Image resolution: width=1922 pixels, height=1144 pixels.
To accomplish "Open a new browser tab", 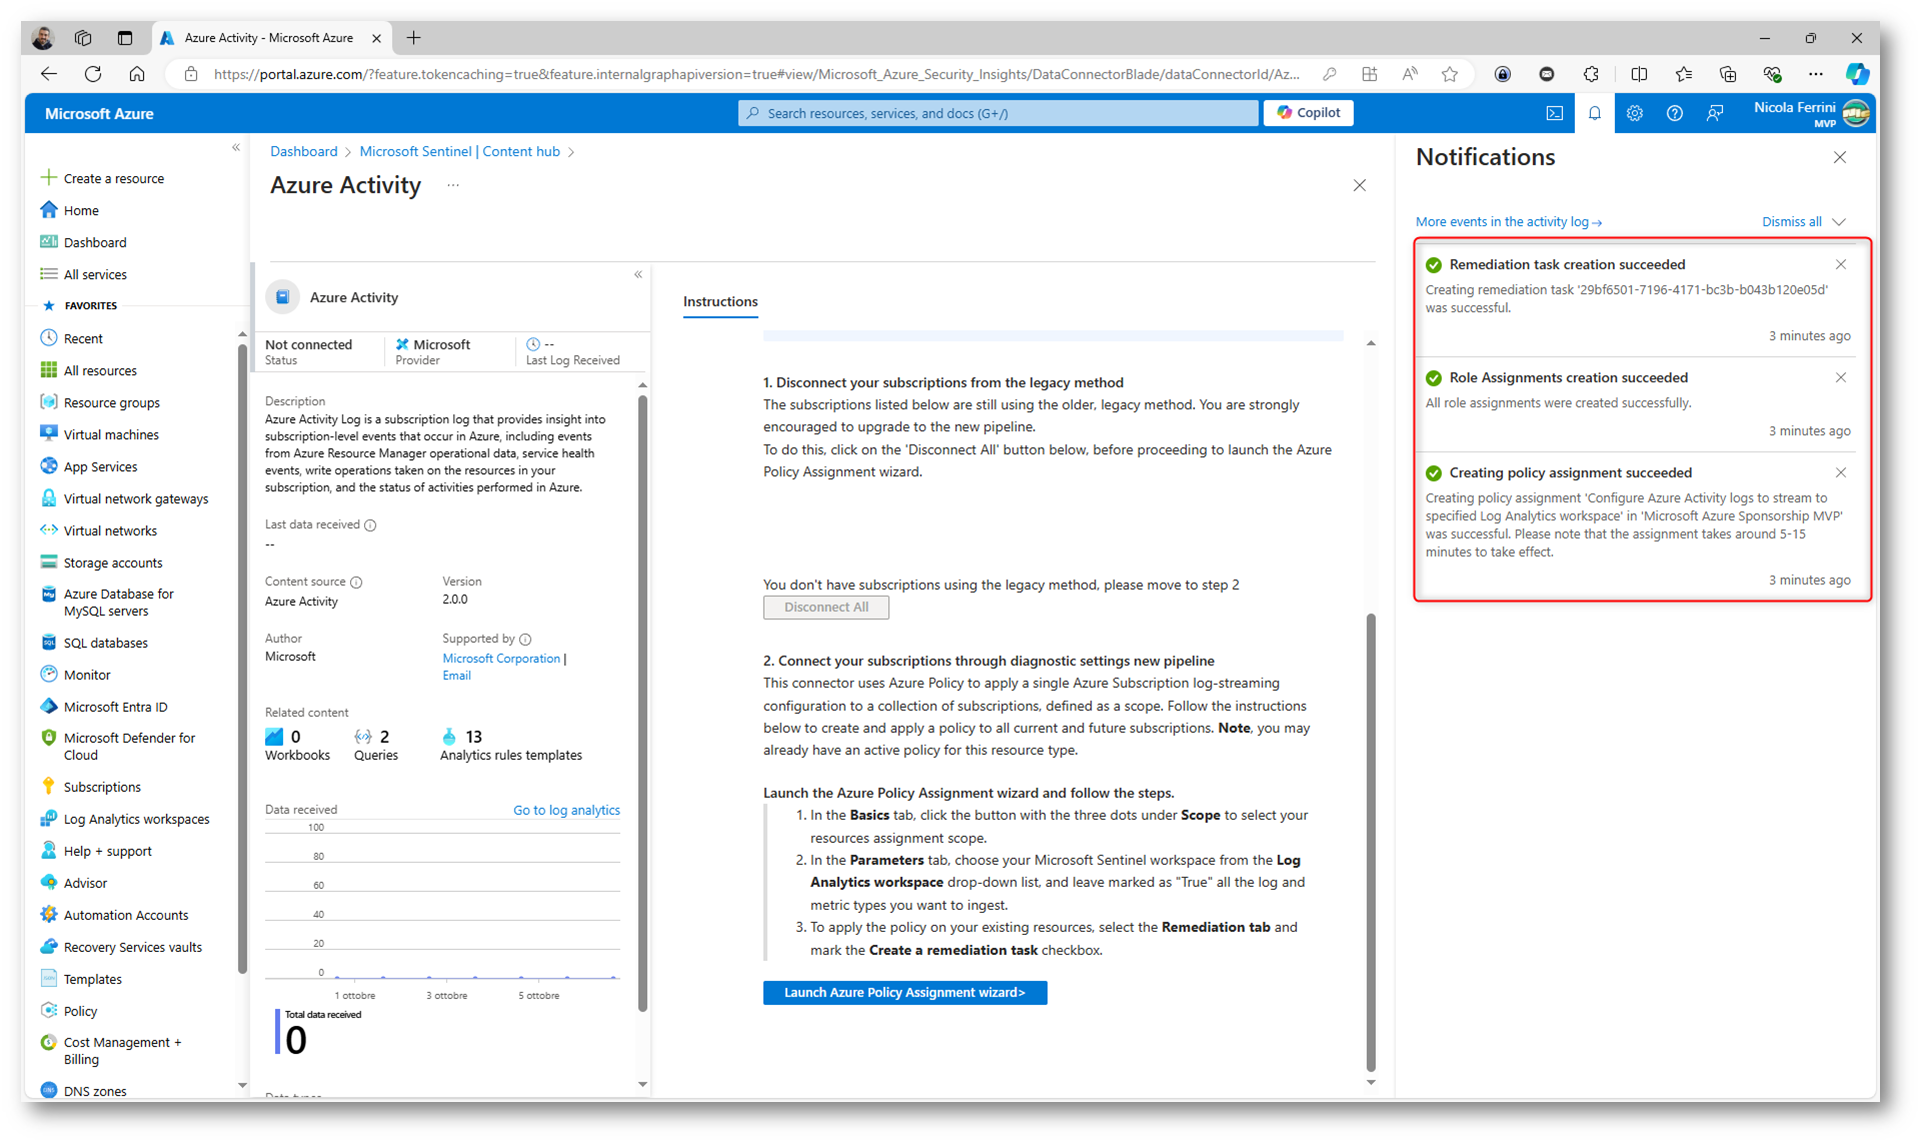I will coord(414,38).
